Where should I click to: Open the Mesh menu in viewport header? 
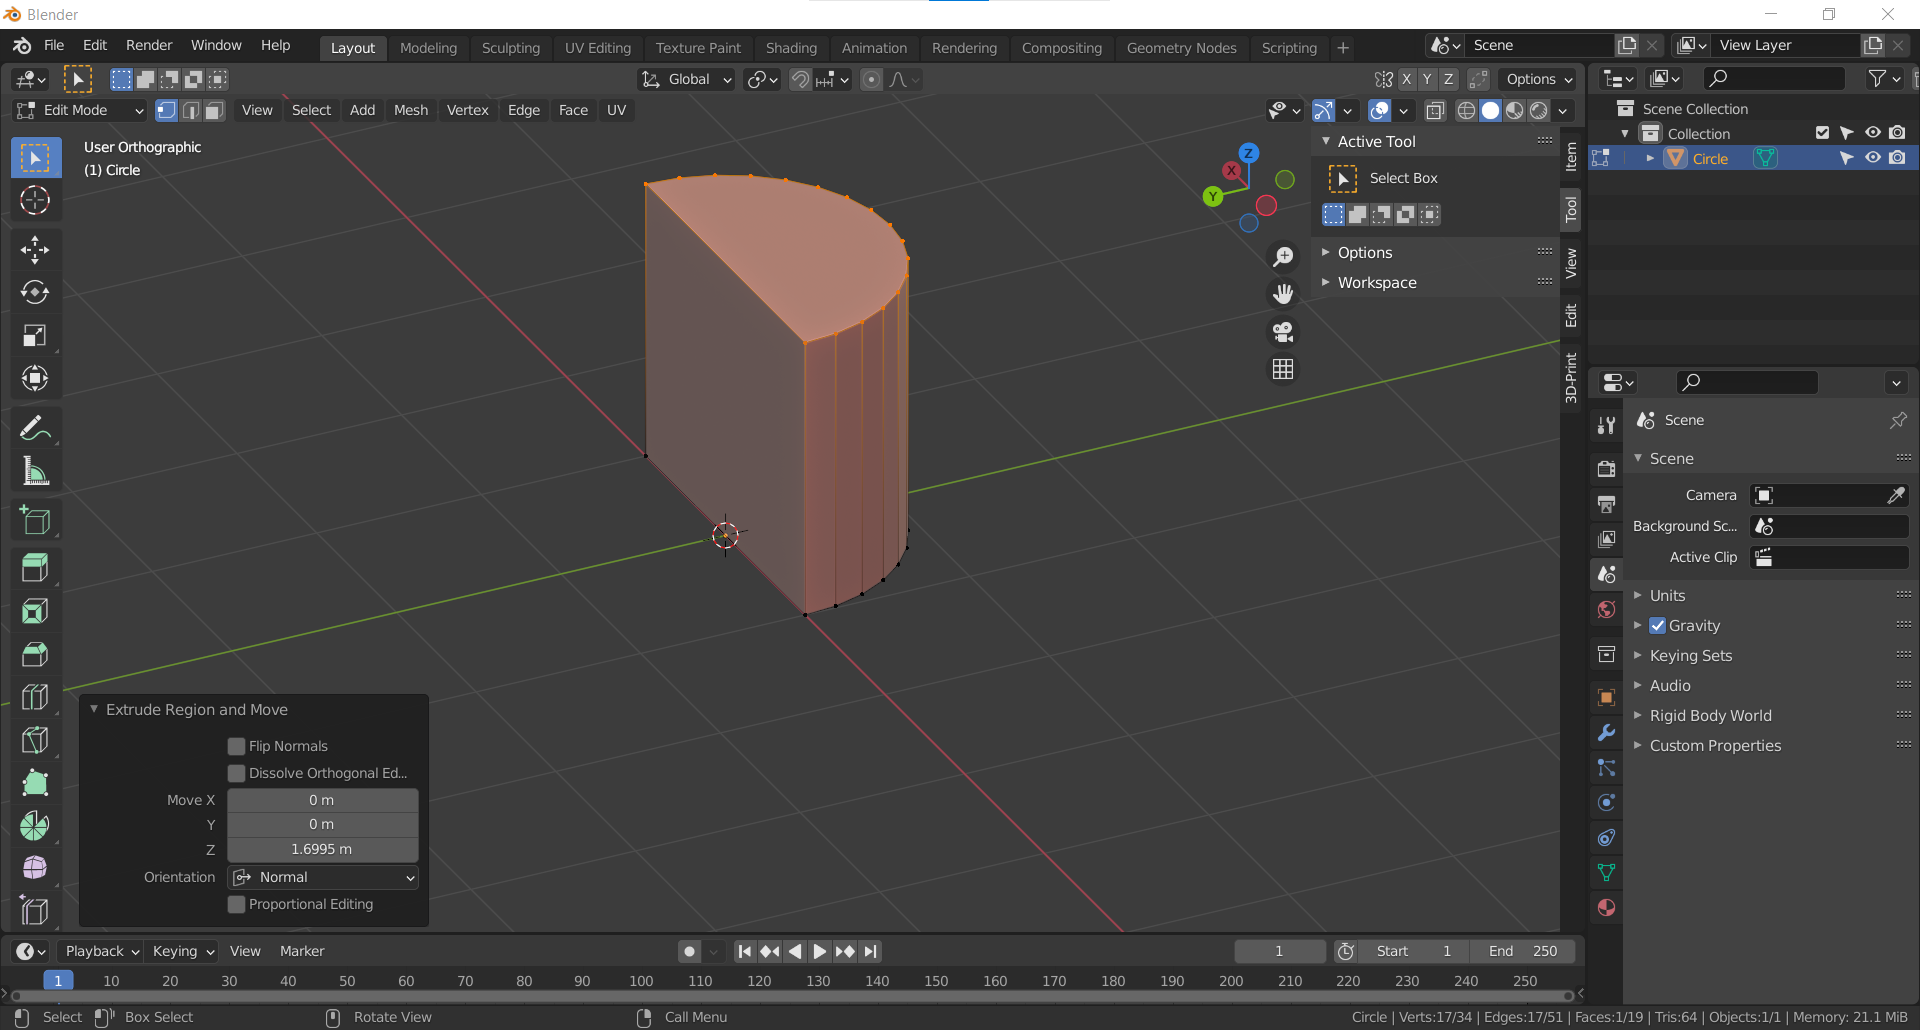[410, 110]
